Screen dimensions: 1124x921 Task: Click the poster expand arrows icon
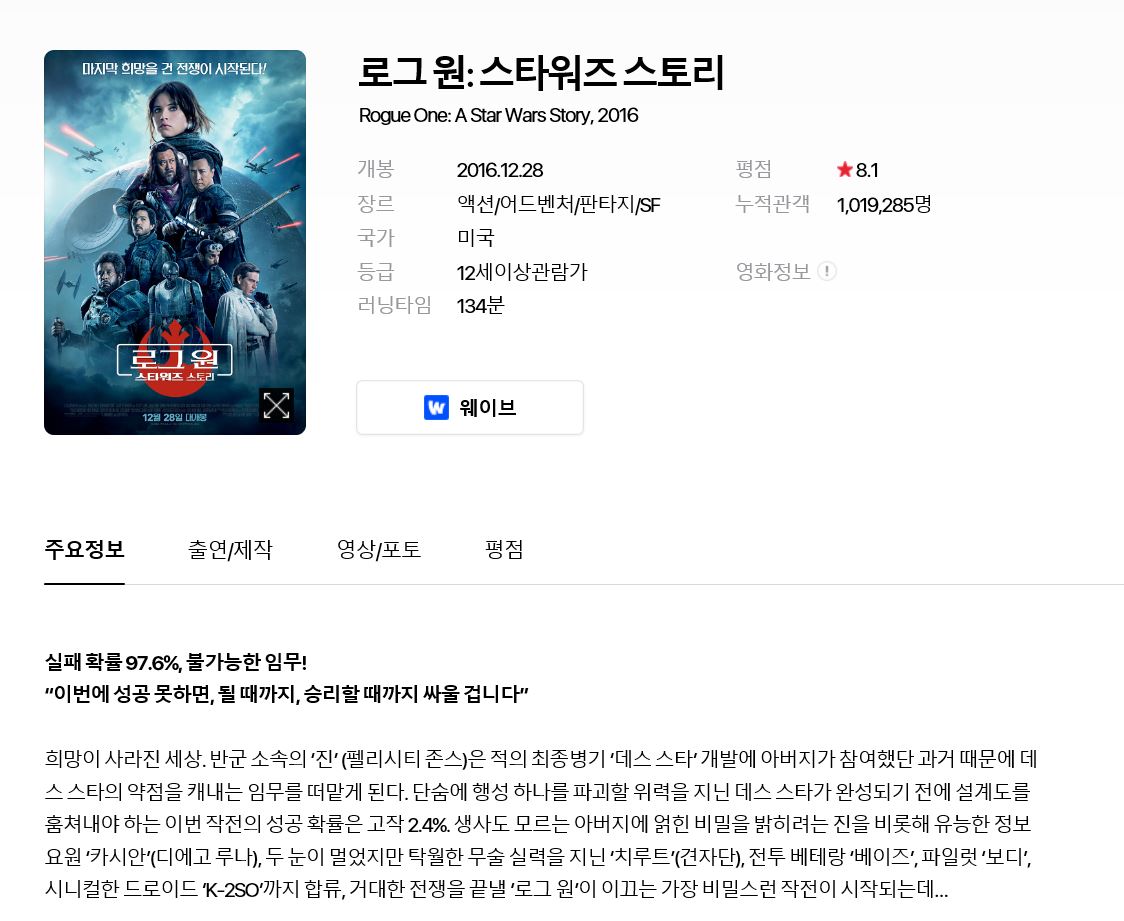276,405
